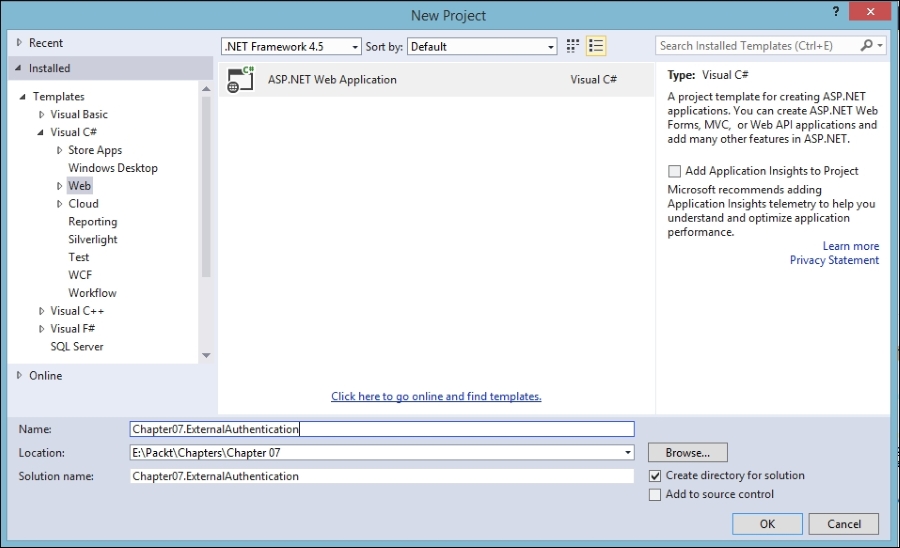This screenshot has width=900, height=548.
Task: Uncheck Create directory for solution
Action: coord(655,476)
